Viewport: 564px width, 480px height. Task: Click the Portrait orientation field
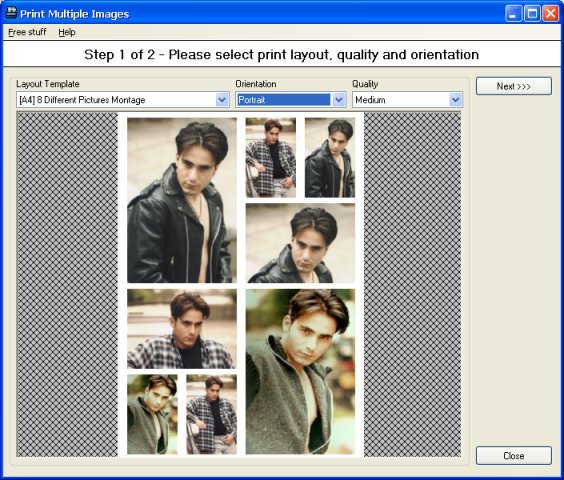tap(284, 100)
